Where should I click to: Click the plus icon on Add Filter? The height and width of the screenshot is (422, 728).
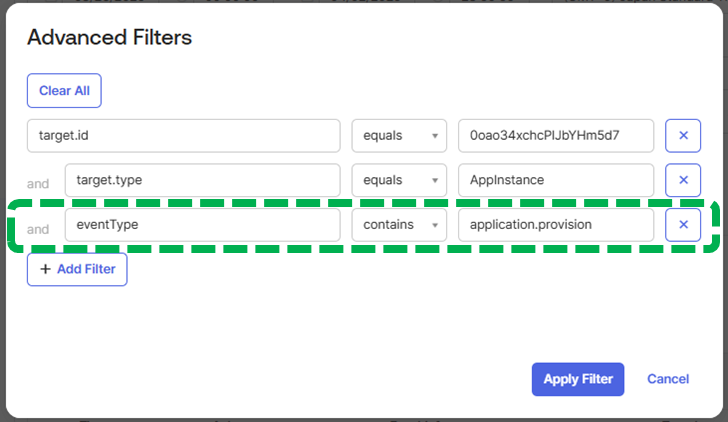45,269
